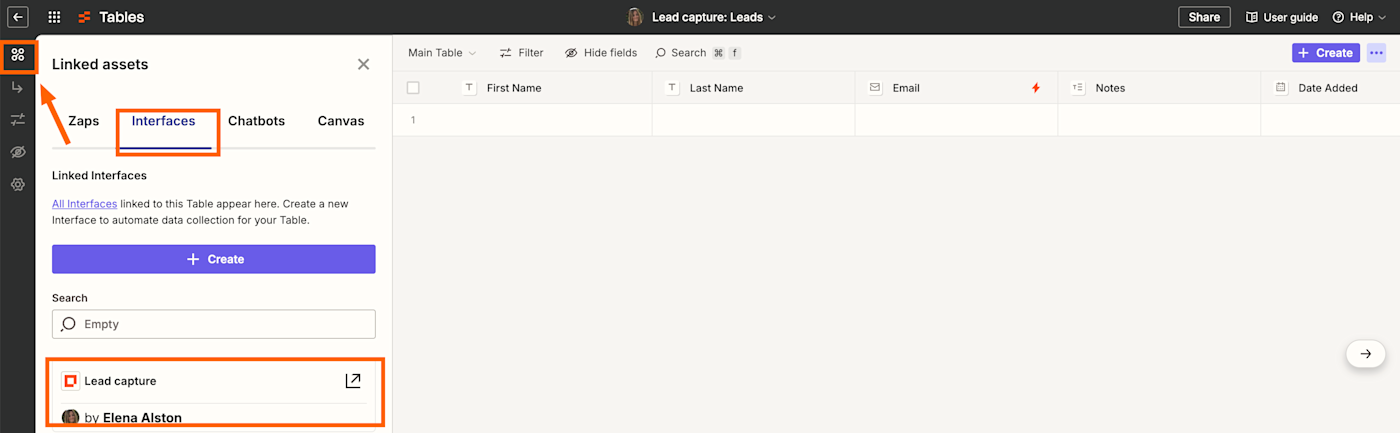Viewport: 1400px width, 433px height.
Task: Open the hexagon gear sidebar icon
Action: pyautogui.click(x=18, y=184)
